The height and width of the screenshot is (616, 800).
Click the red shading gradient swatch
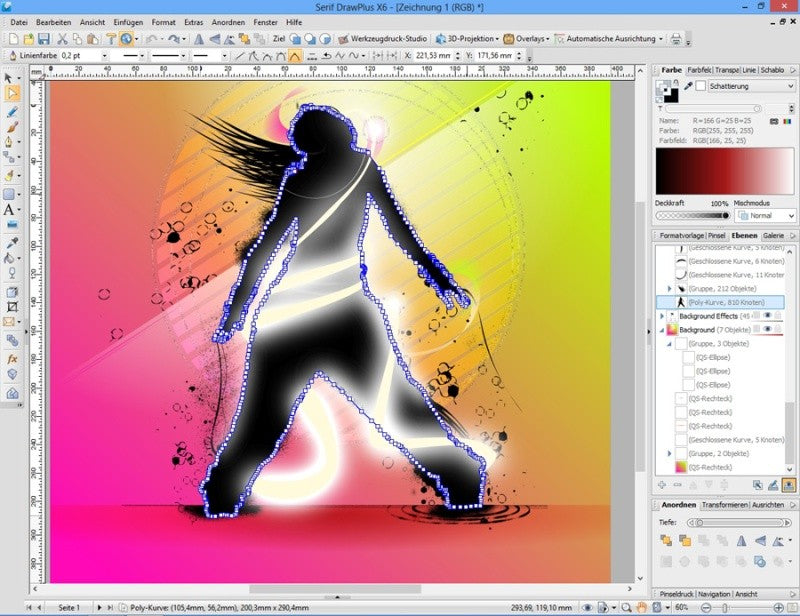[x=724, y=171]
